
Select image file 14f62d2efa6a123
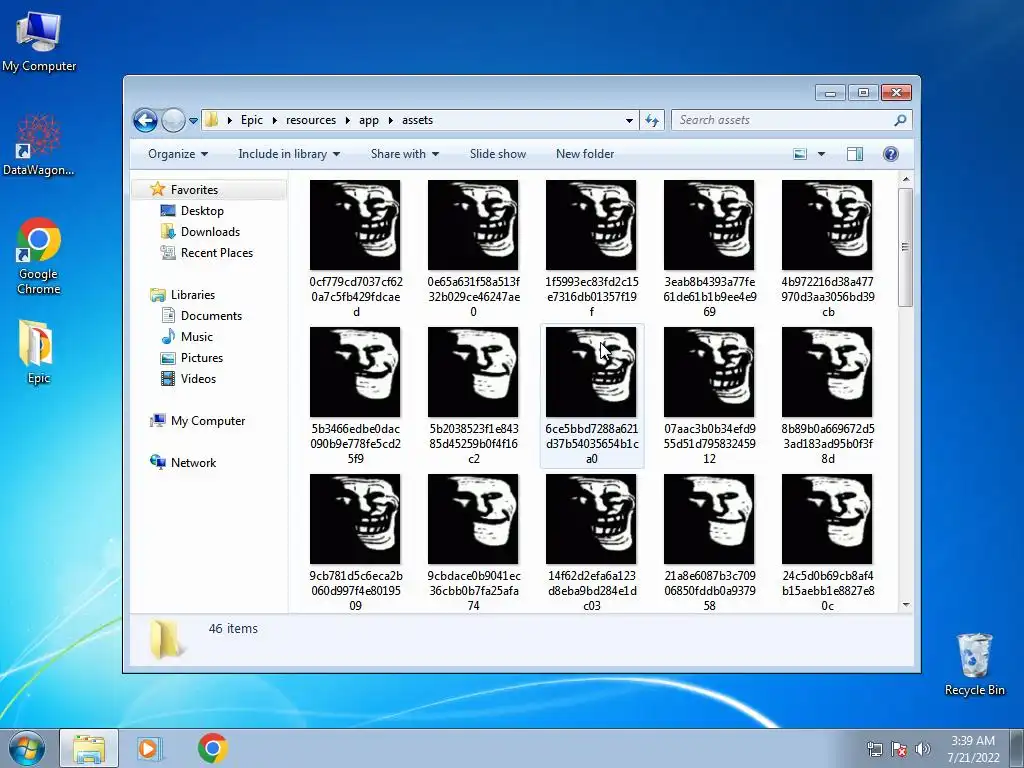coord(591,543)
